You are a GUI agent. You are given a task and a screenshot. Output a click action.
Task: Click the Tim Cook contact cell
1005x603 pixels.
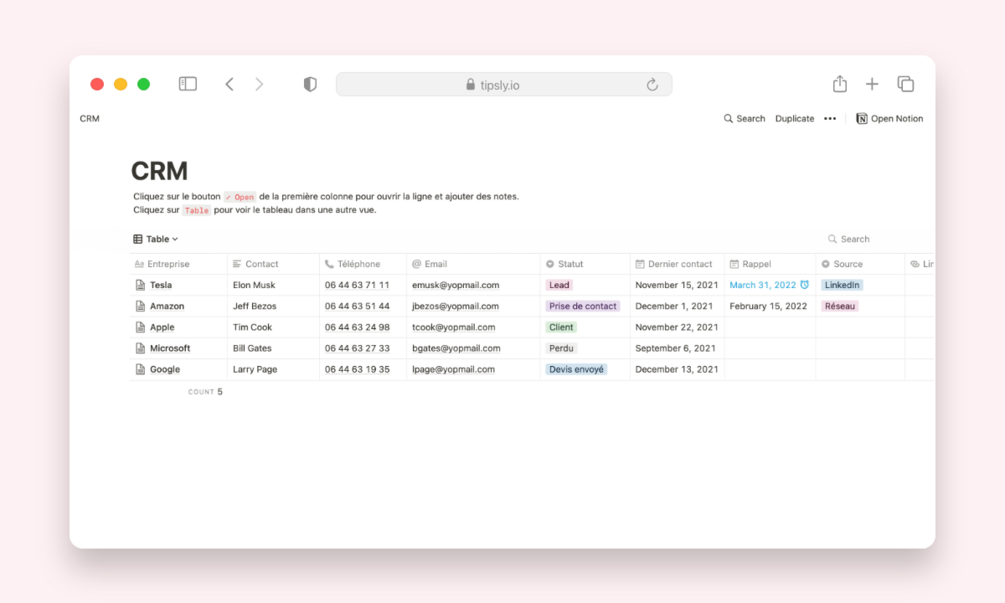pos(273,327)
